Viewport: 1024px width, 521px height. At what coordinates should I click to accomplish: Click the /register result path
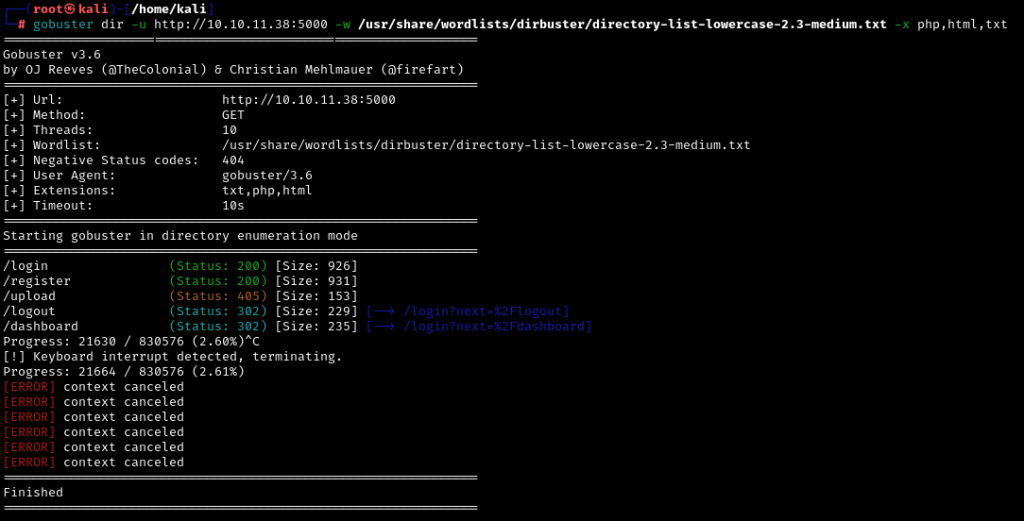(37, 281)
